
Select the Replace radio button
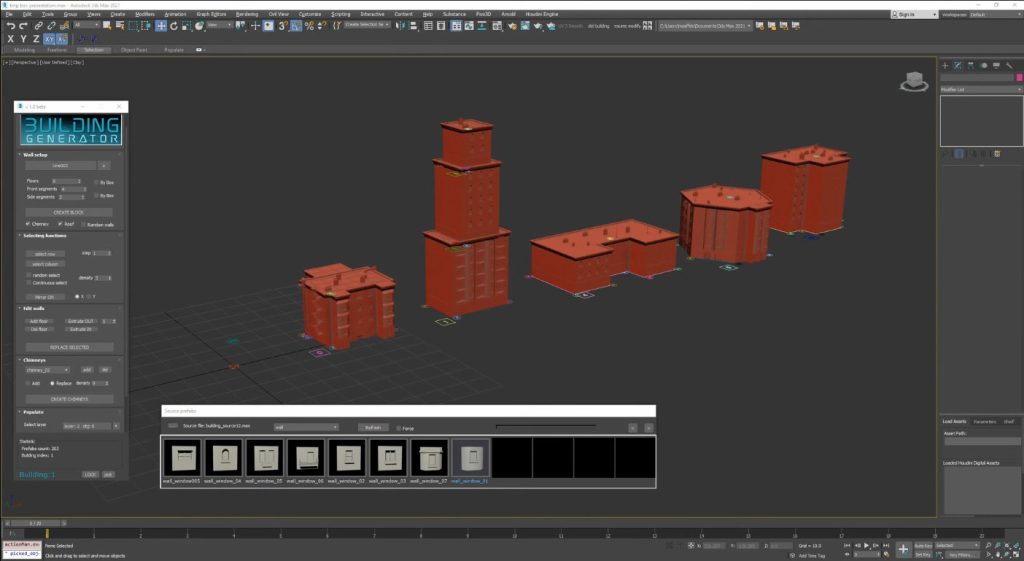[52, 383]
